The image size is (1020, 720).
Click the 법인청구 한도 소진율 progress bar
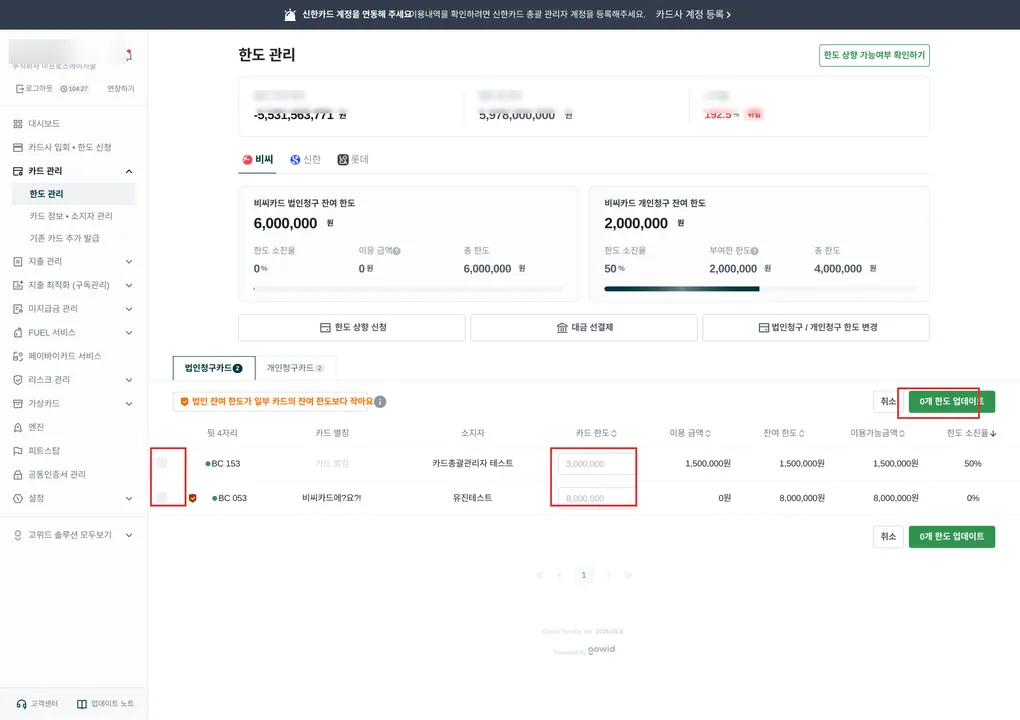coord(409,289)
